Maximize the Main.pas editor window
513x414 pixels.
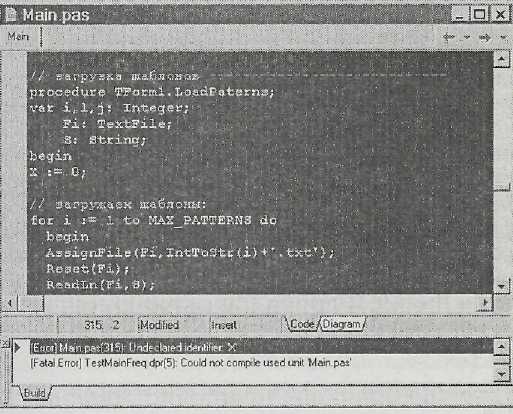pos(479,15)
